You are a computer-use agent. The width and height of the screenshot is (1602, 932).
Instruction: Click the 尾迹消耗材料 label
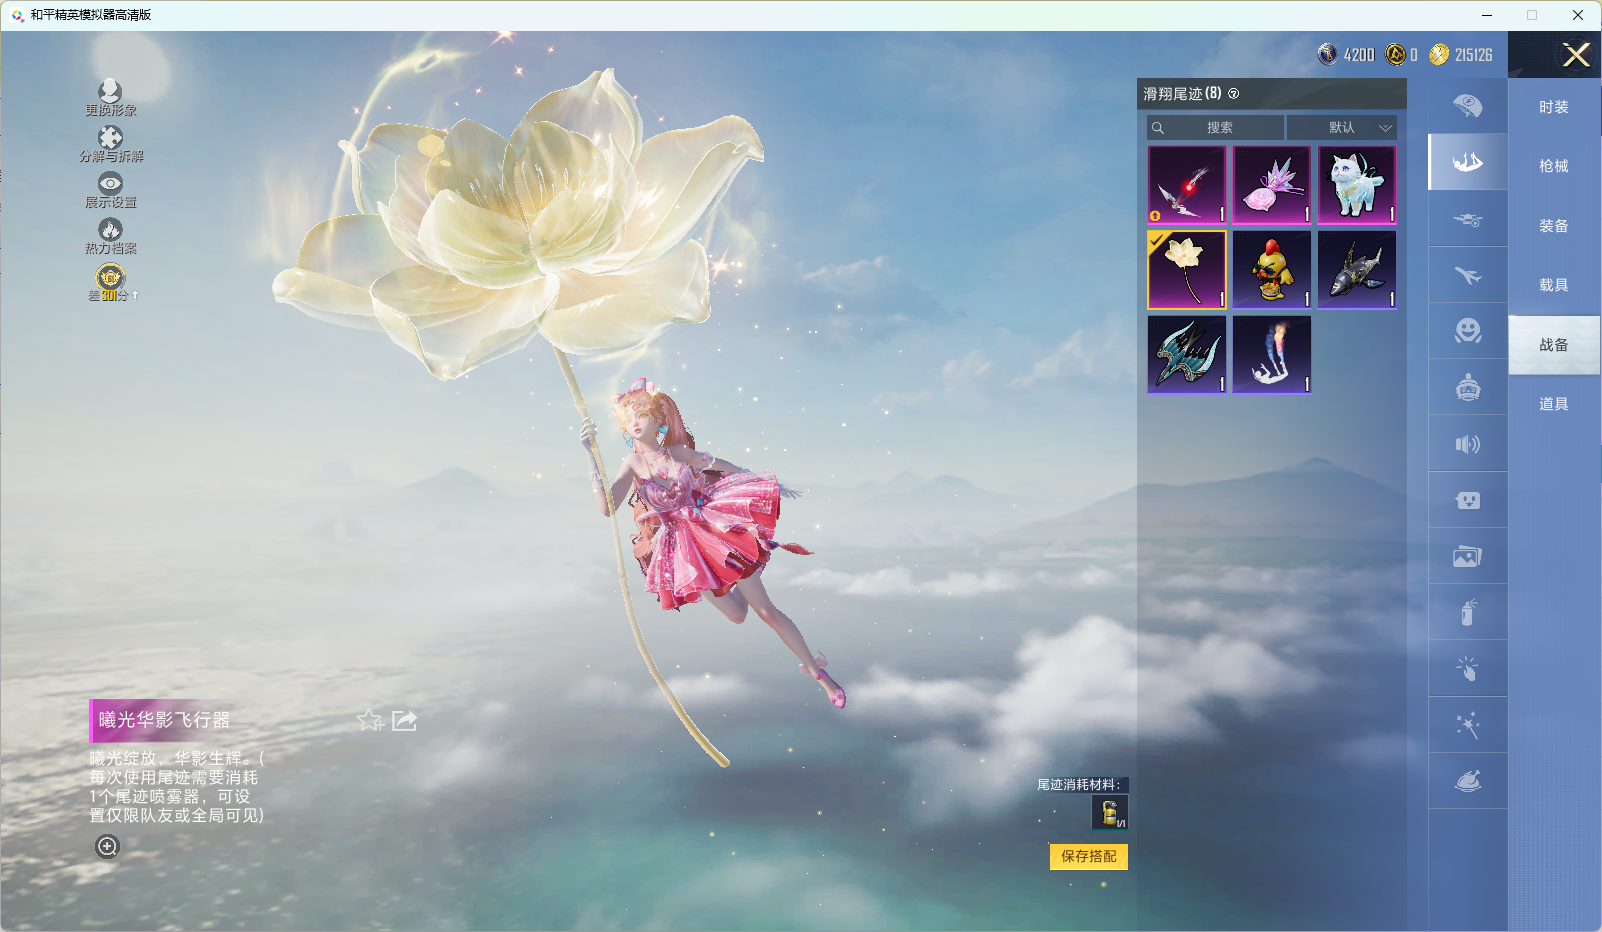click(x=1078, y=784)
